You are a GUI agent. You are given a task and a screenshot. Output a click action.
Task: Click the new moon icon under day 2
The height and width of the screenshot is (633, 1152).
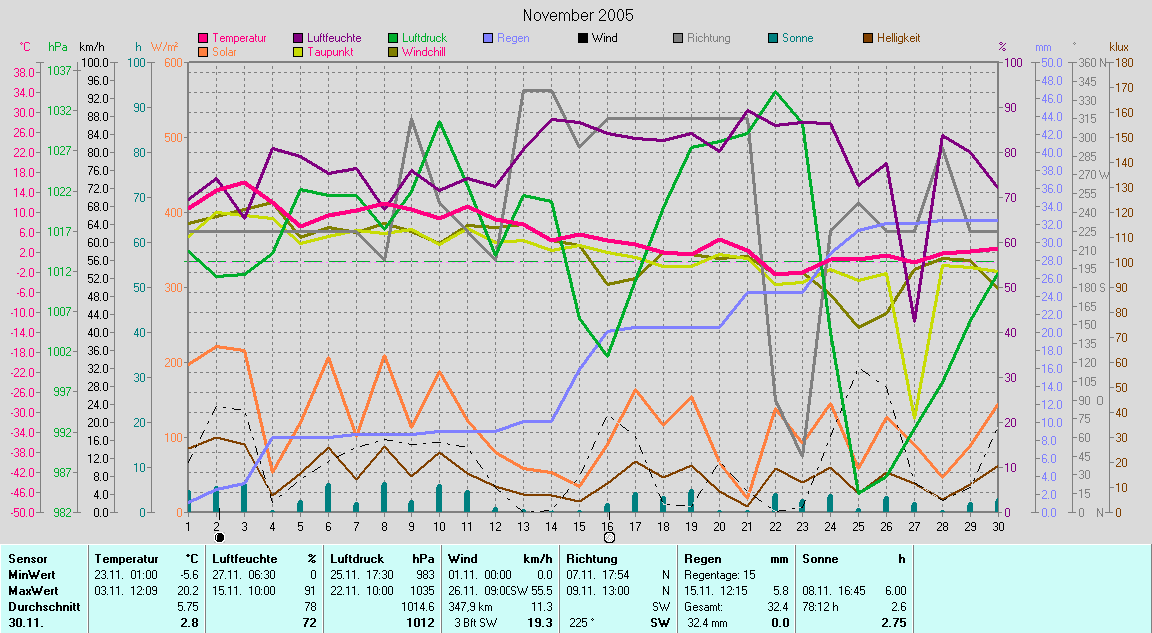pyautogui.click(x=219, y=537)
